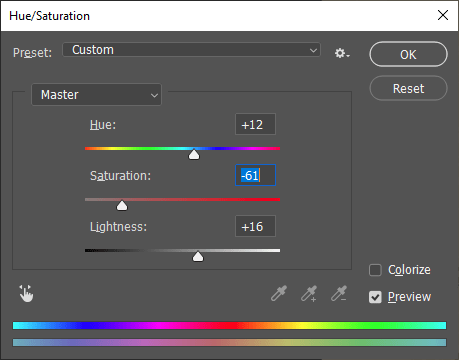Activate the on-image adjustment hand tool
Viewport: 459px width, 360px height.
pos(26,293)
